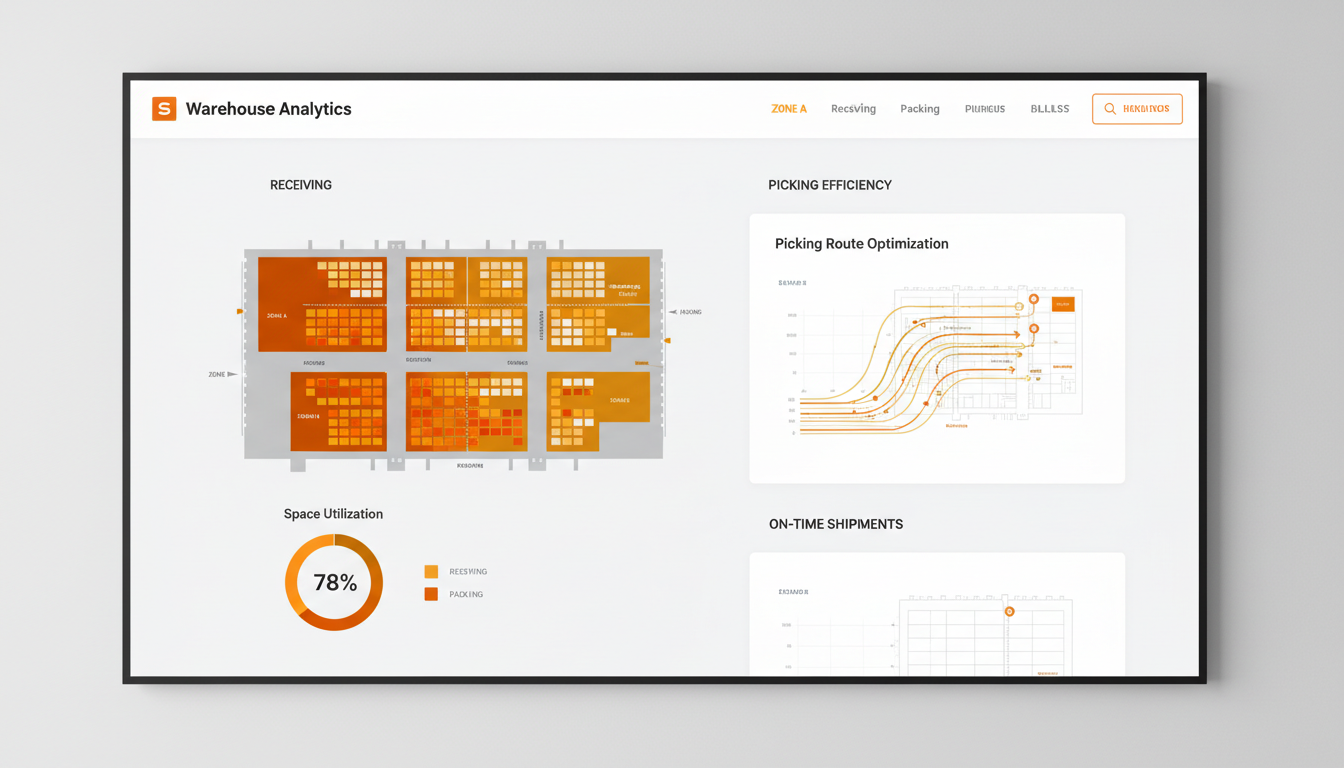This screenshot has height=768, width=1344.
Task: Toggle the Packing legend entry
Action: (x=455, y=593)
